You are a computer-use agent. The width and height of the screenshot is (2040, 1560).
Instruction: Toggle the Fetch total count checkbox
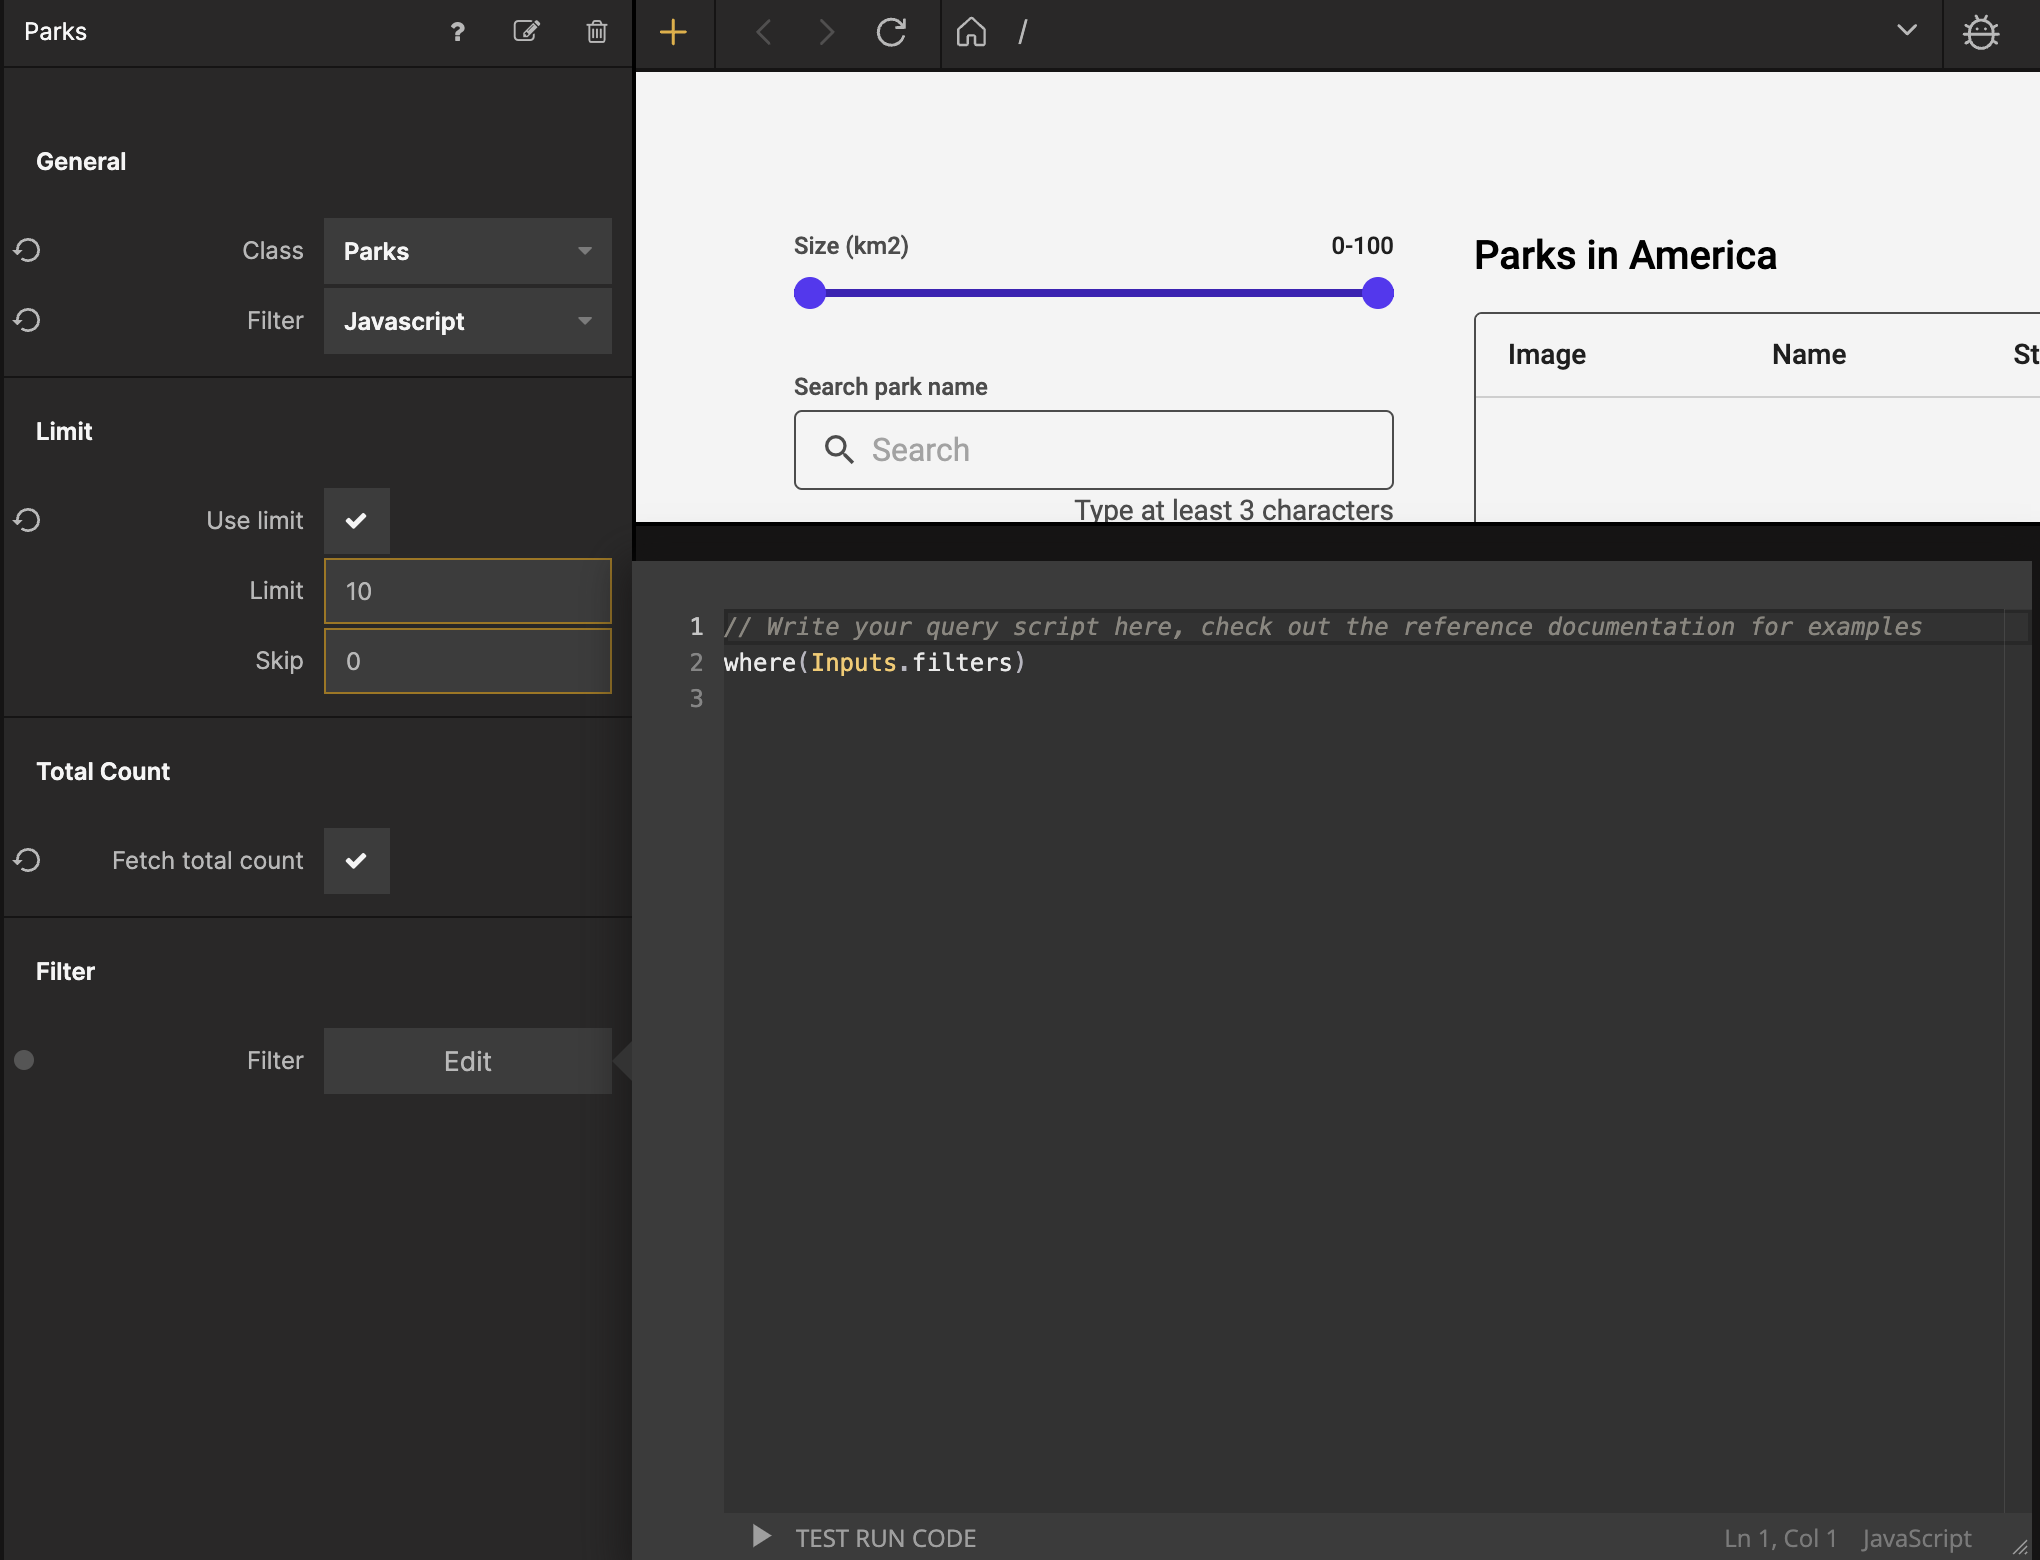(357, 861)
